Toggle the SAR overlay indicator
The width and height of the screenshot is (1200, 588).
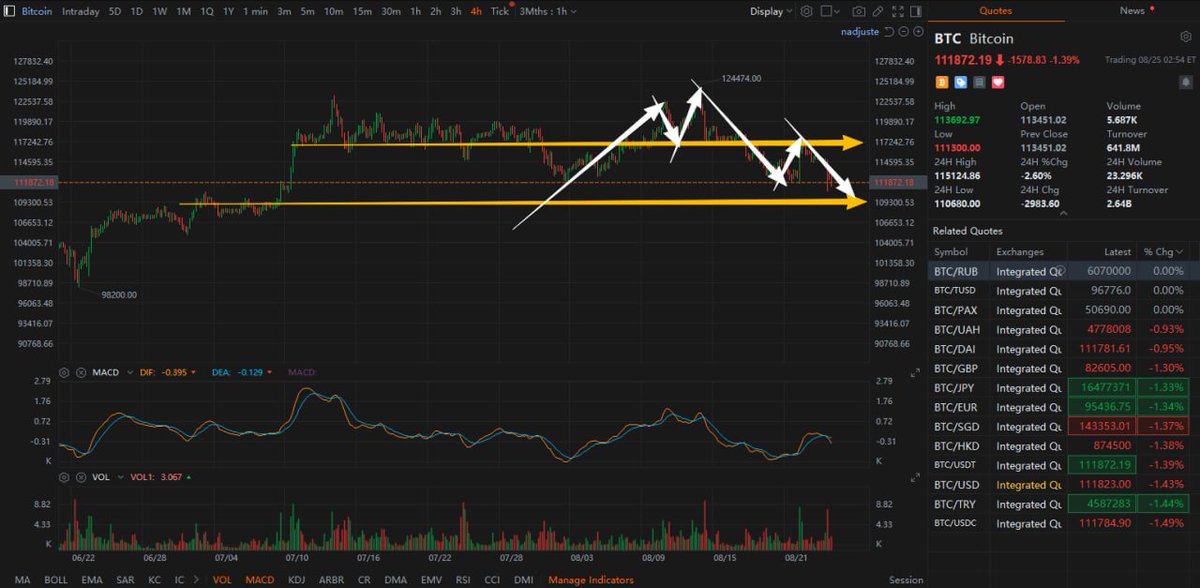pos(125,580)
